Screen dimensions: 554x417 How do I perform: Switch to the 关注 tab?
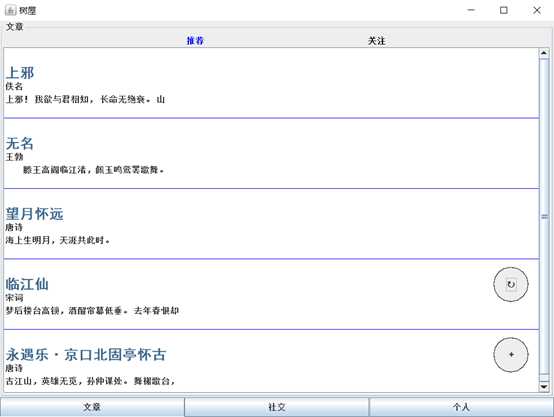coord(376,41)
